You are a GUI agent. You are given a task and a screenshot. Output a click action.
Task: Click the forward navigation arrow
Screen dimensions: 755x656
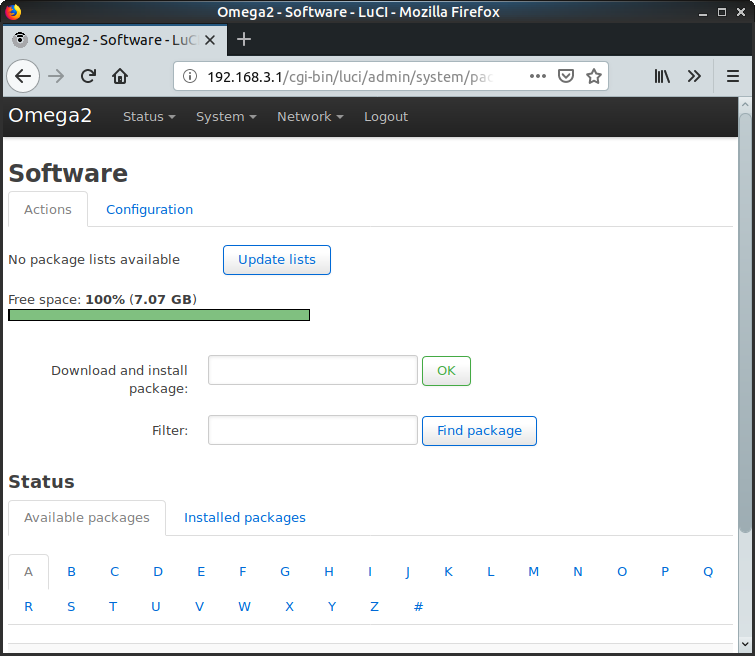56,76
